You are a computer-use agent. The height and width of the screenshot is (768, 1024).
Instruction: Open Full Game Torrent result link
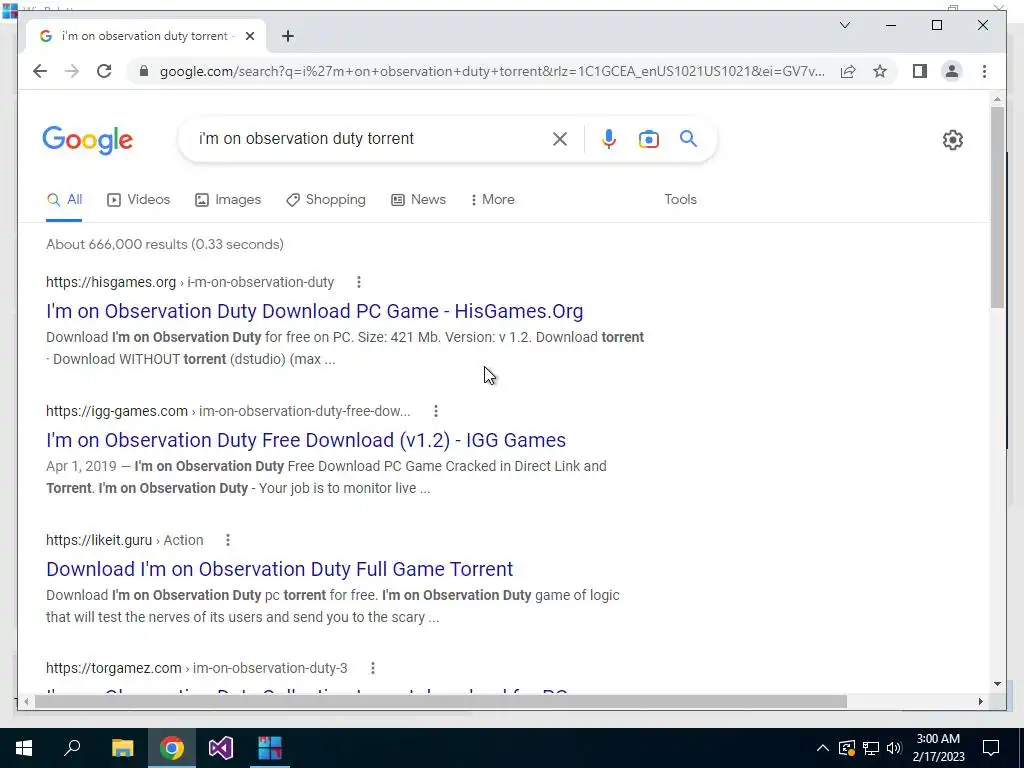[280, 569]
